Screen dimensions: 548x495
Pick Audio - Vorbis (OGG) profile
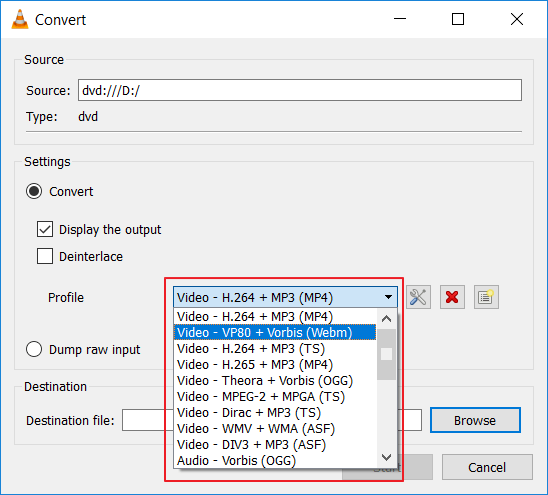coord(275,461)
